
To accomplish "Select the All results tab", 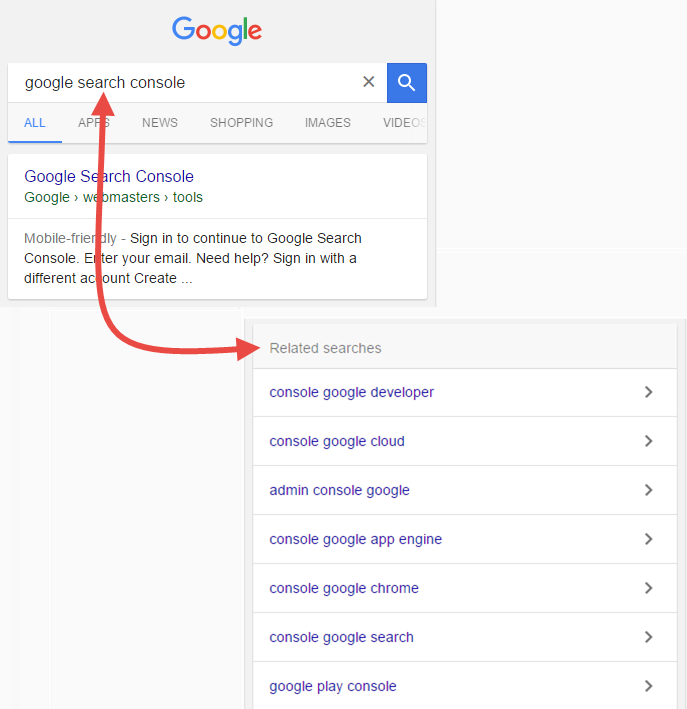I will click(x=35, y=123).
